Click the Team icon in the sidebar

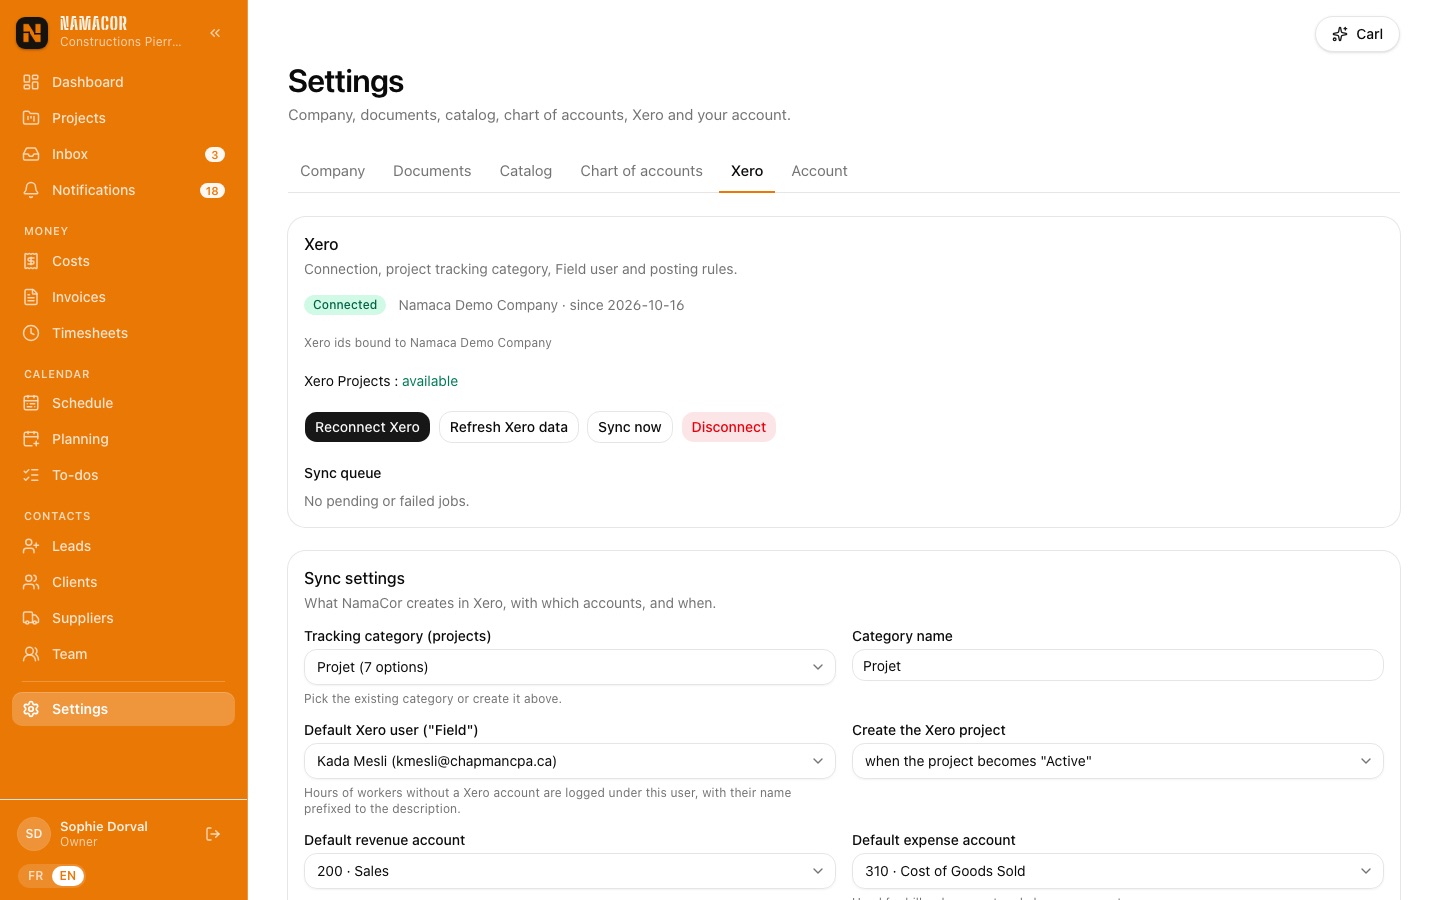(x=31, y=654)
